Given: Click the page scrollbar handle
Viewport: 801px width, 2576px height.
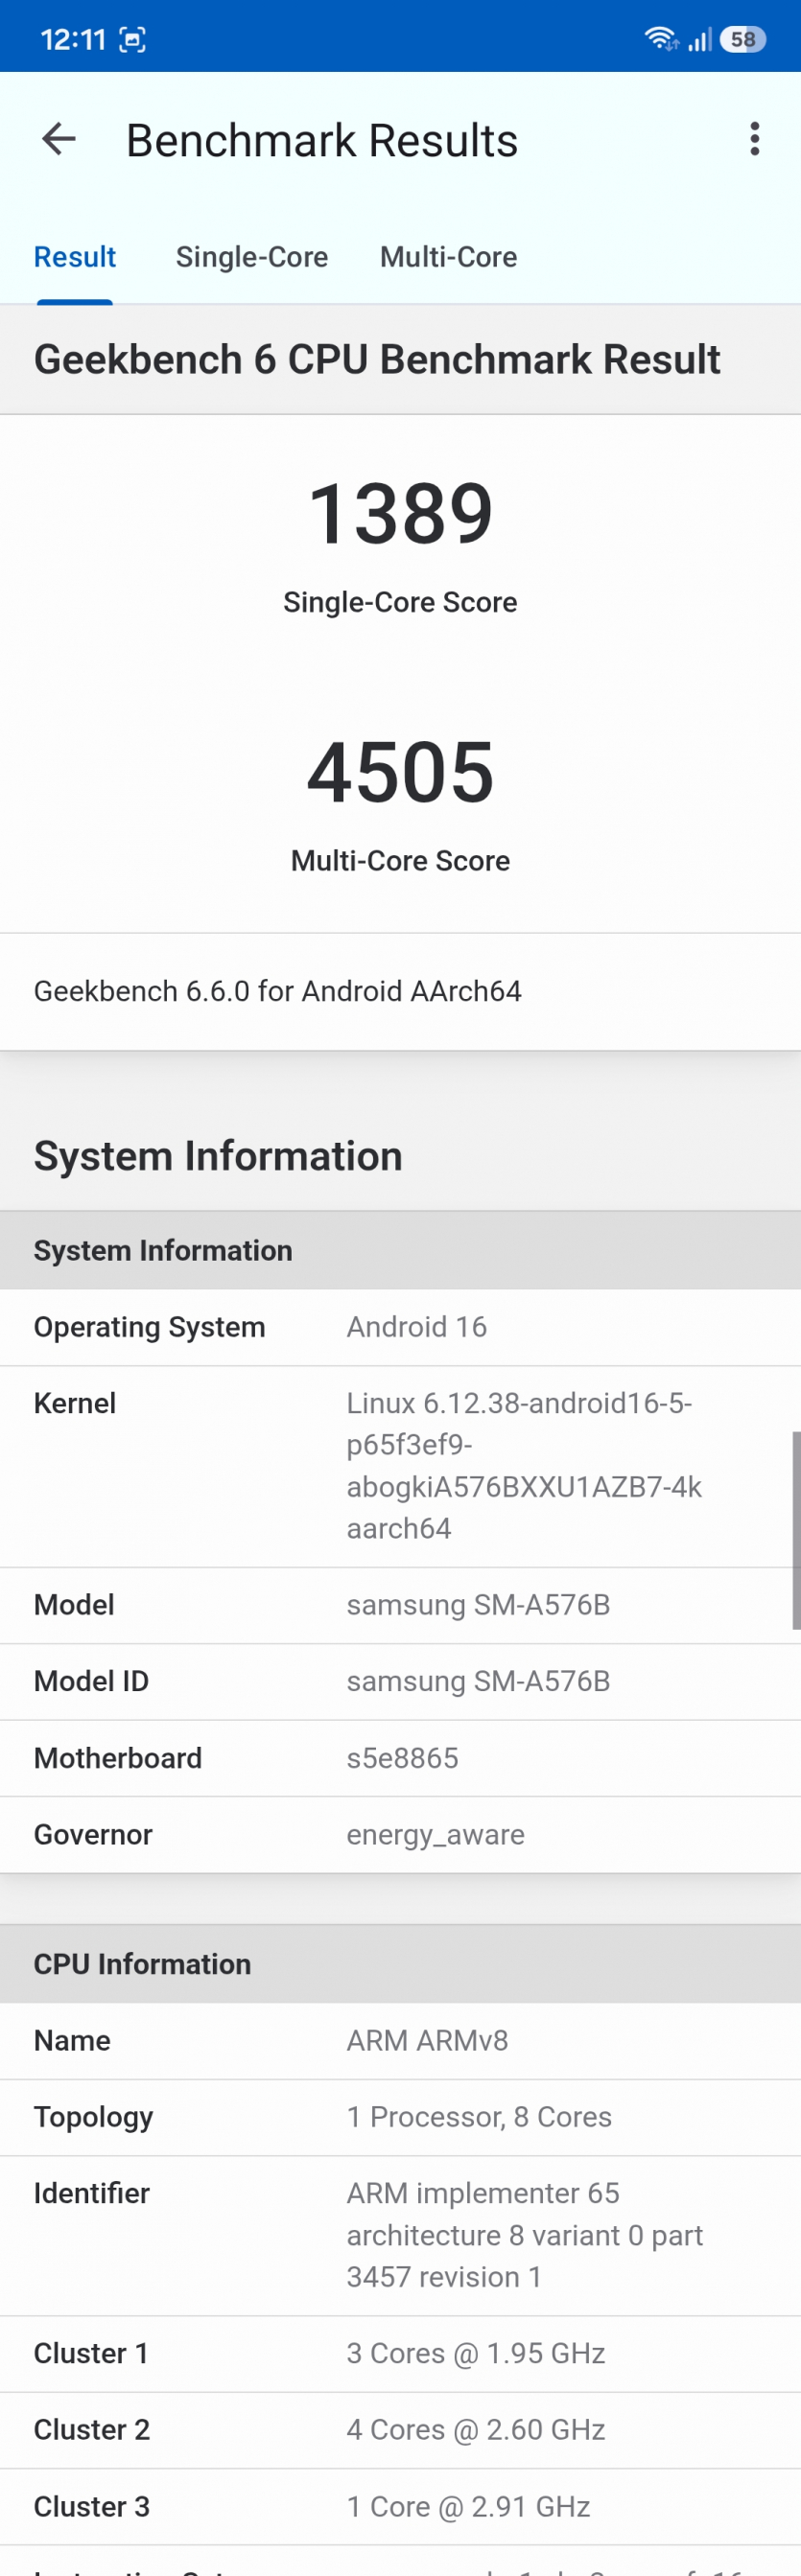Looking at the screenshot, I should tap(796, 1530).
